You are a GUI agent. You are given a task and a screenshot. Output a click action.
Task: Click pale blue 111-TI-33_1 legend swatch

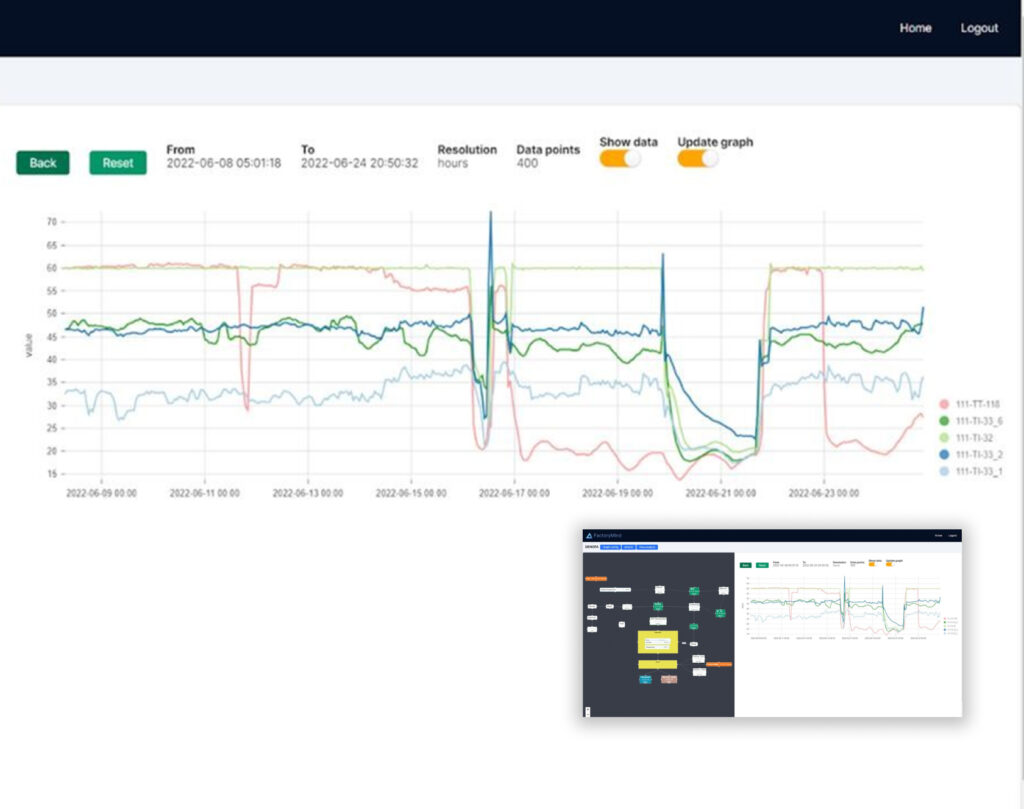tap(943, 471)
